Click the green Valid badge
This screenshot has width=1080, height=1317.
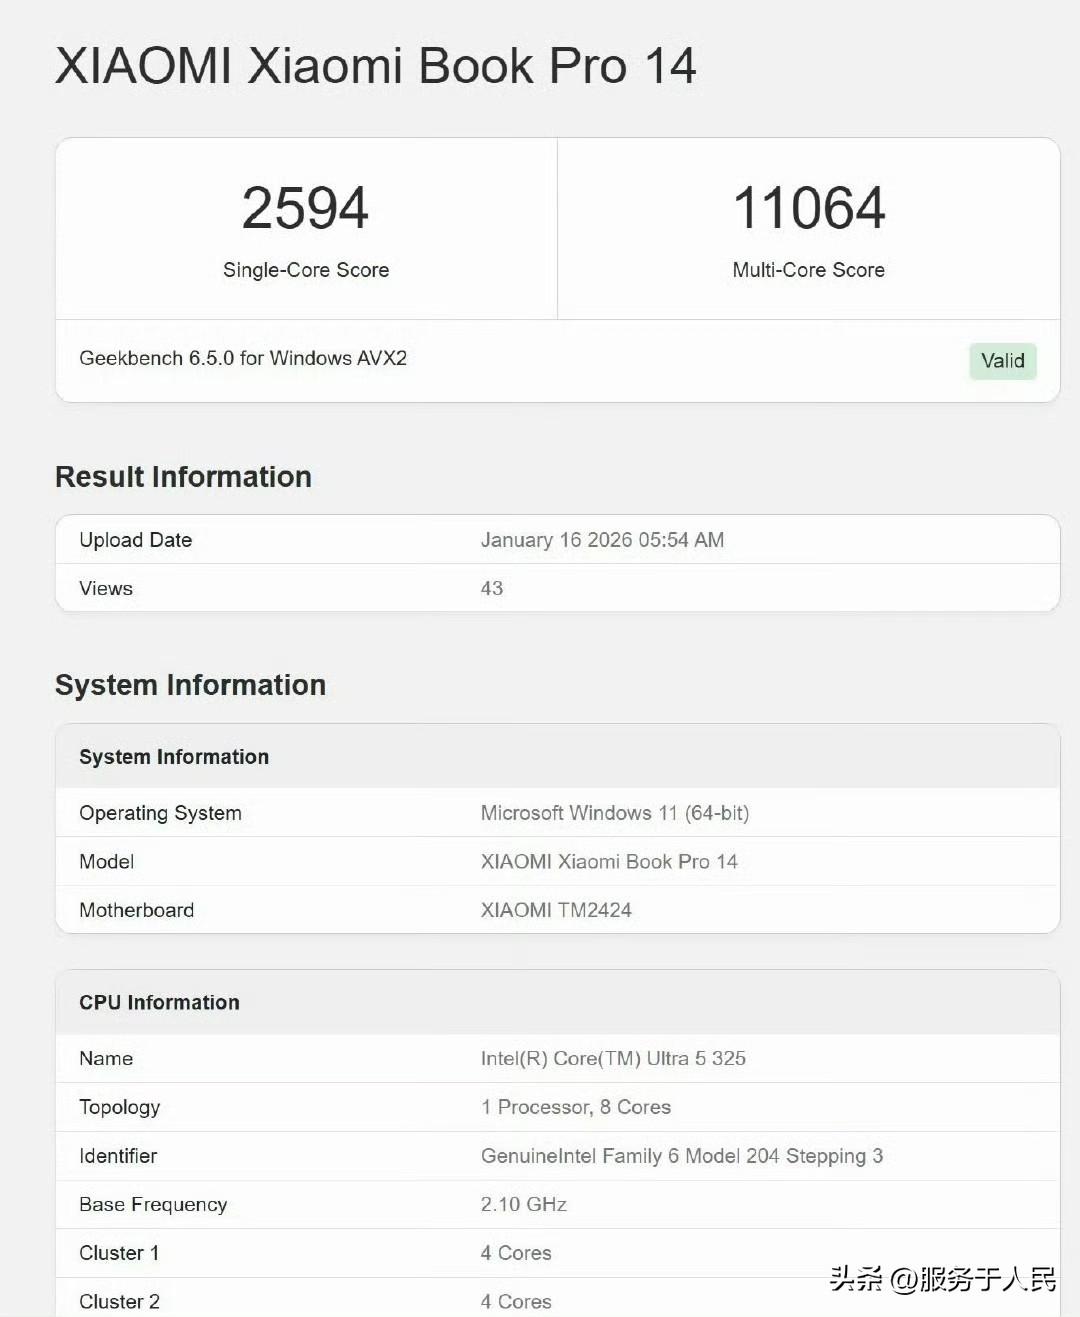(x=1003, y=361)
